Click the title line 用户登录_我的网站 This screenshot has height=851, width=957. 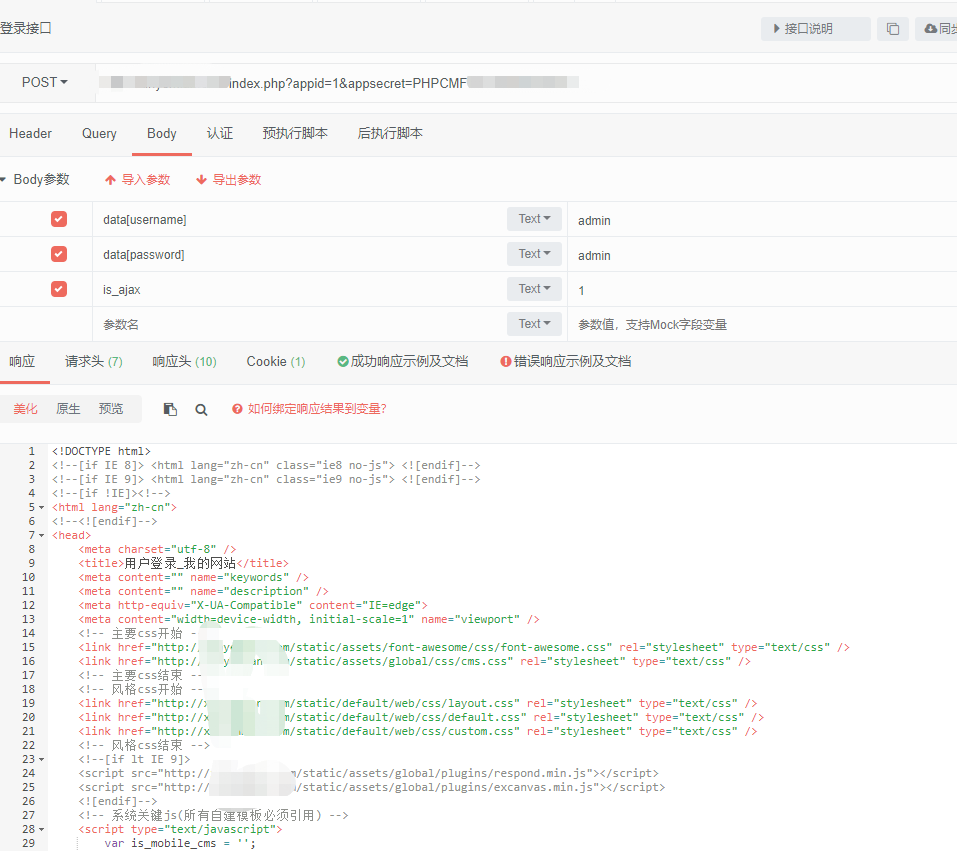(183, 563)
